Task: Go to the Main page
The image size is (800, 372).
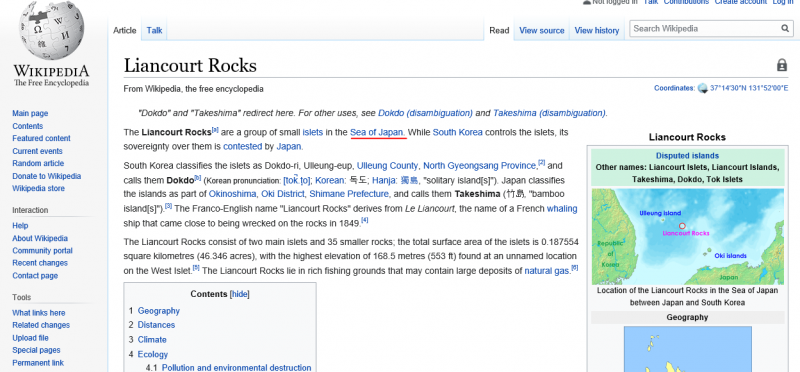Action: tap(30, 113)
